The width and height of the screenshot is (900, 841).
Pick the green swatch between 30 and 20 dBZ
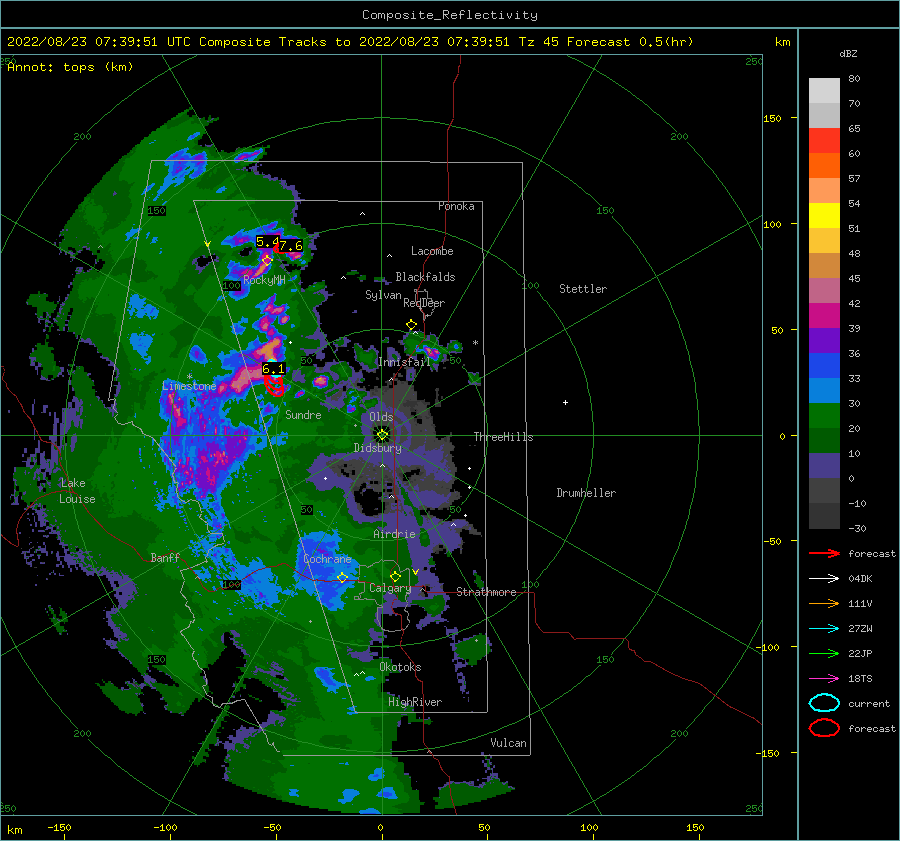point(824,416)
